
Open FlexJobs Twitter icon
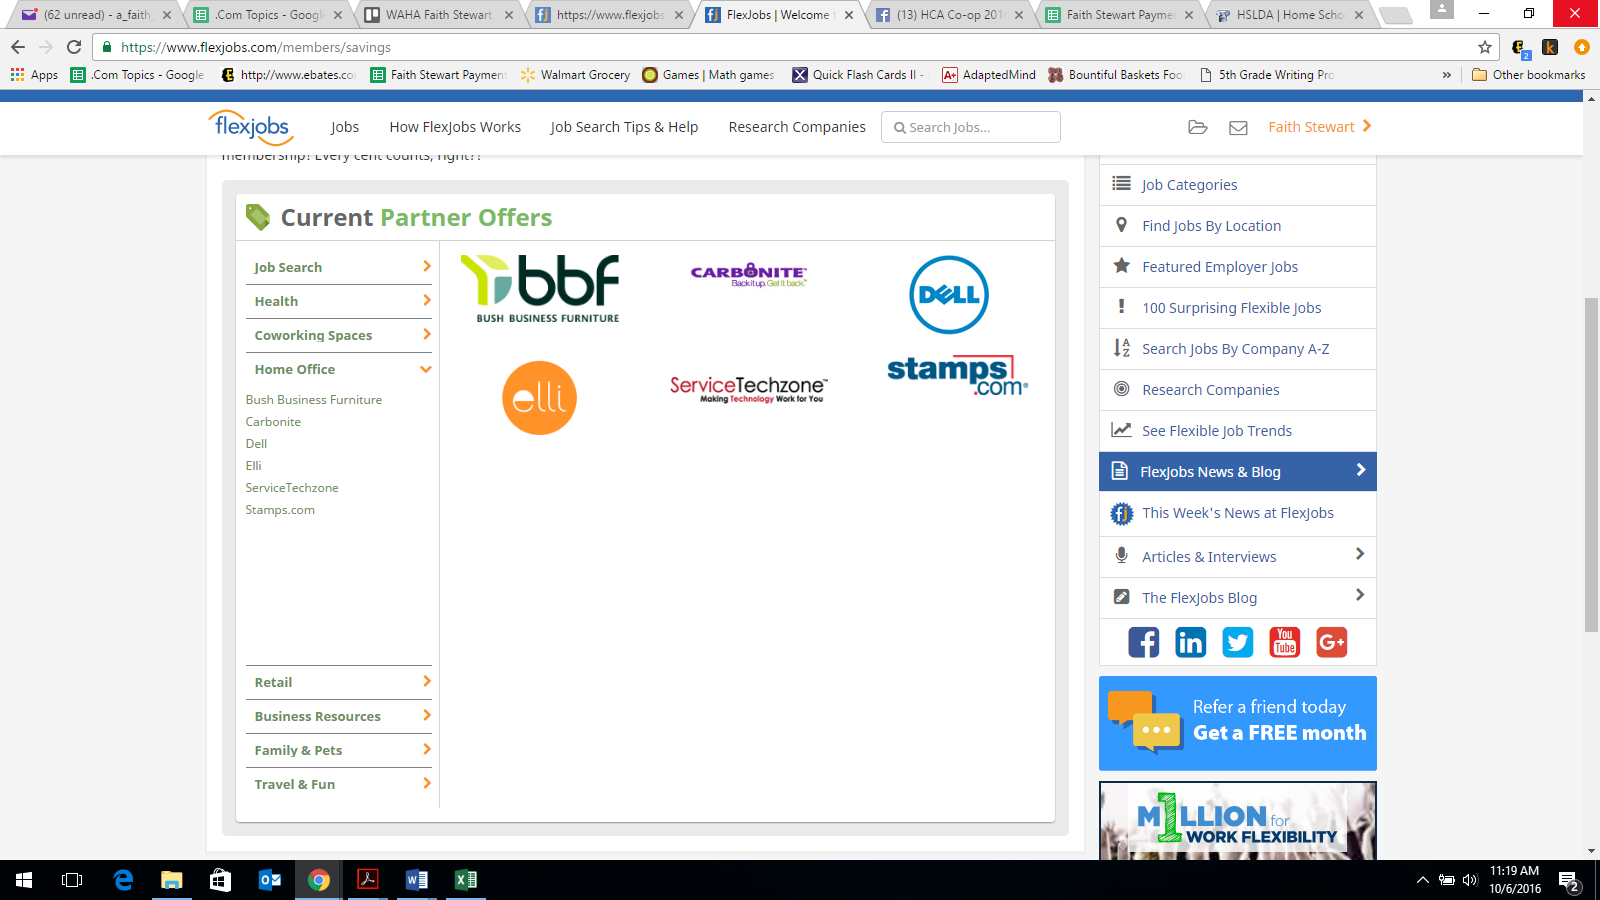pyautogui.click(x=1238, y=642)
